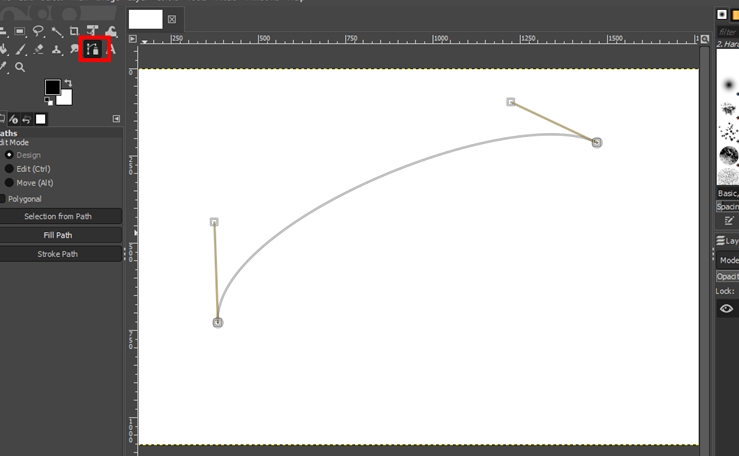Select the Text tool
This screenshot has height=456, width=739.
click(x=111, y=49)
